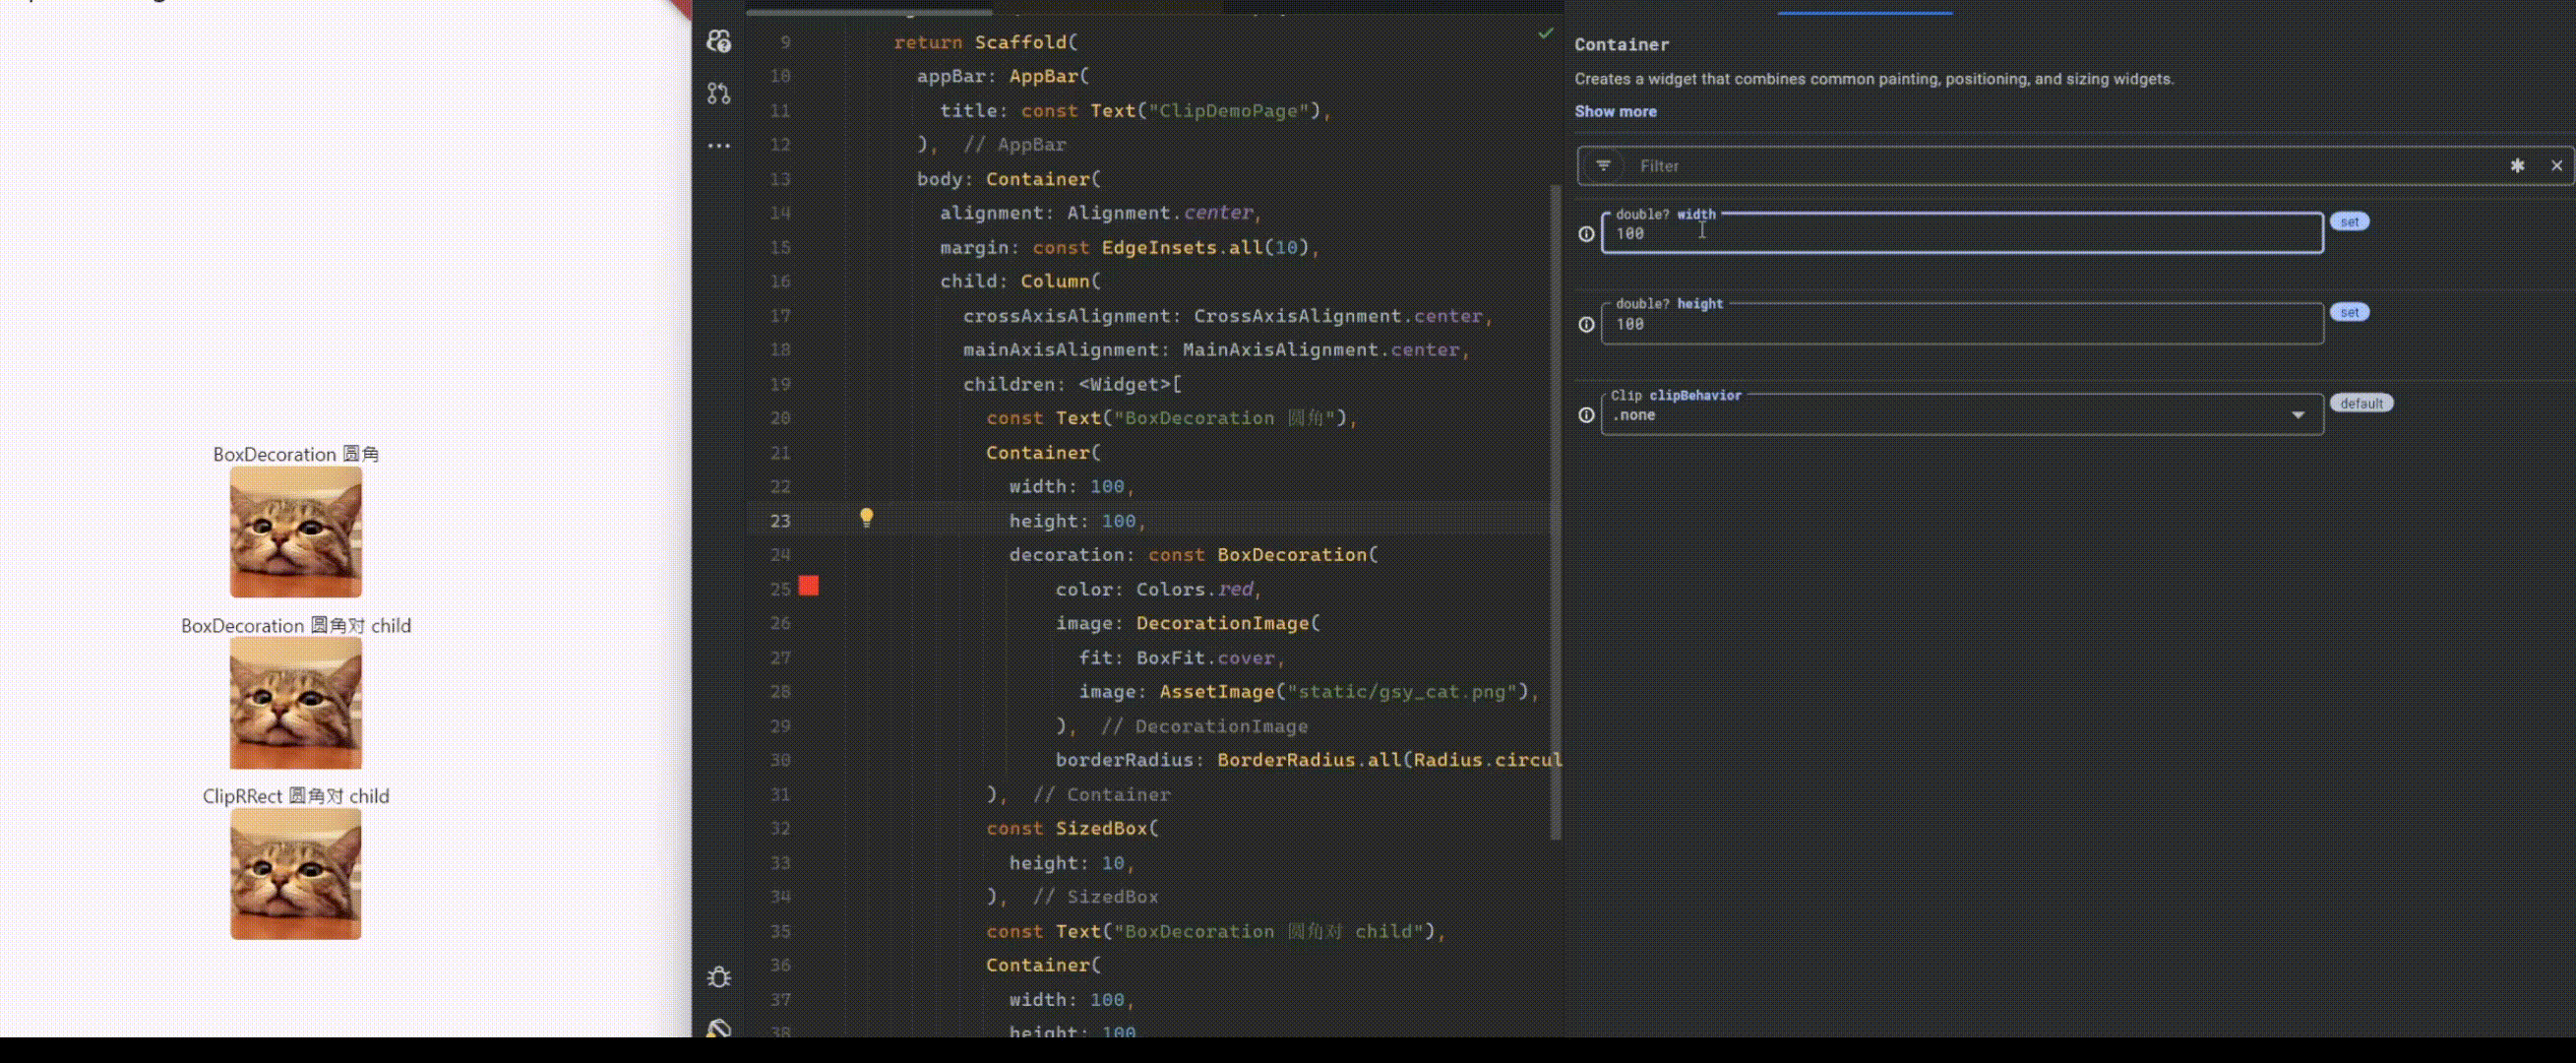2576x1063 pixels.
Task: Click the filter options icon in Filter box
Action: (1603, 166)
